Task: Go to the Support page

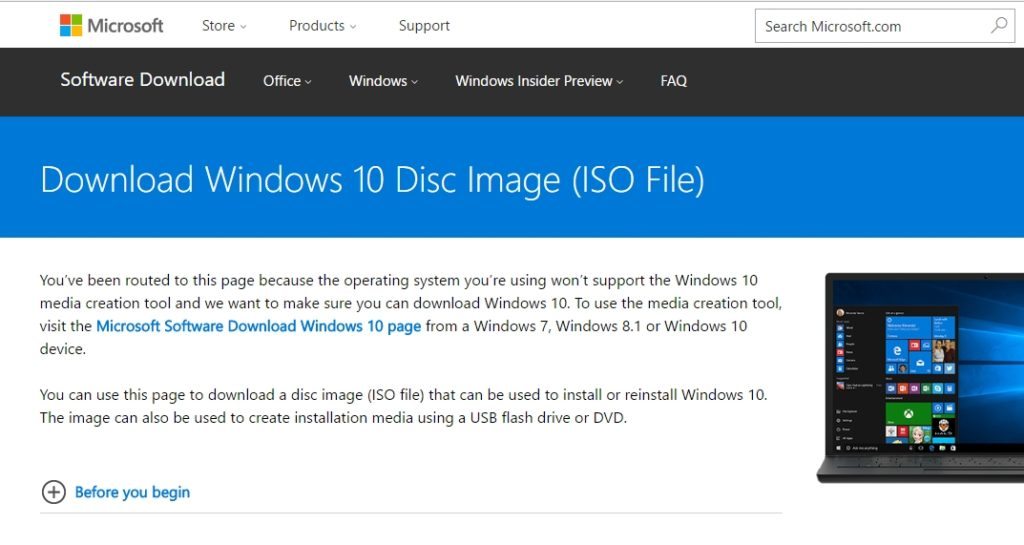Action: pyautogui.click(x=424, y=25)
